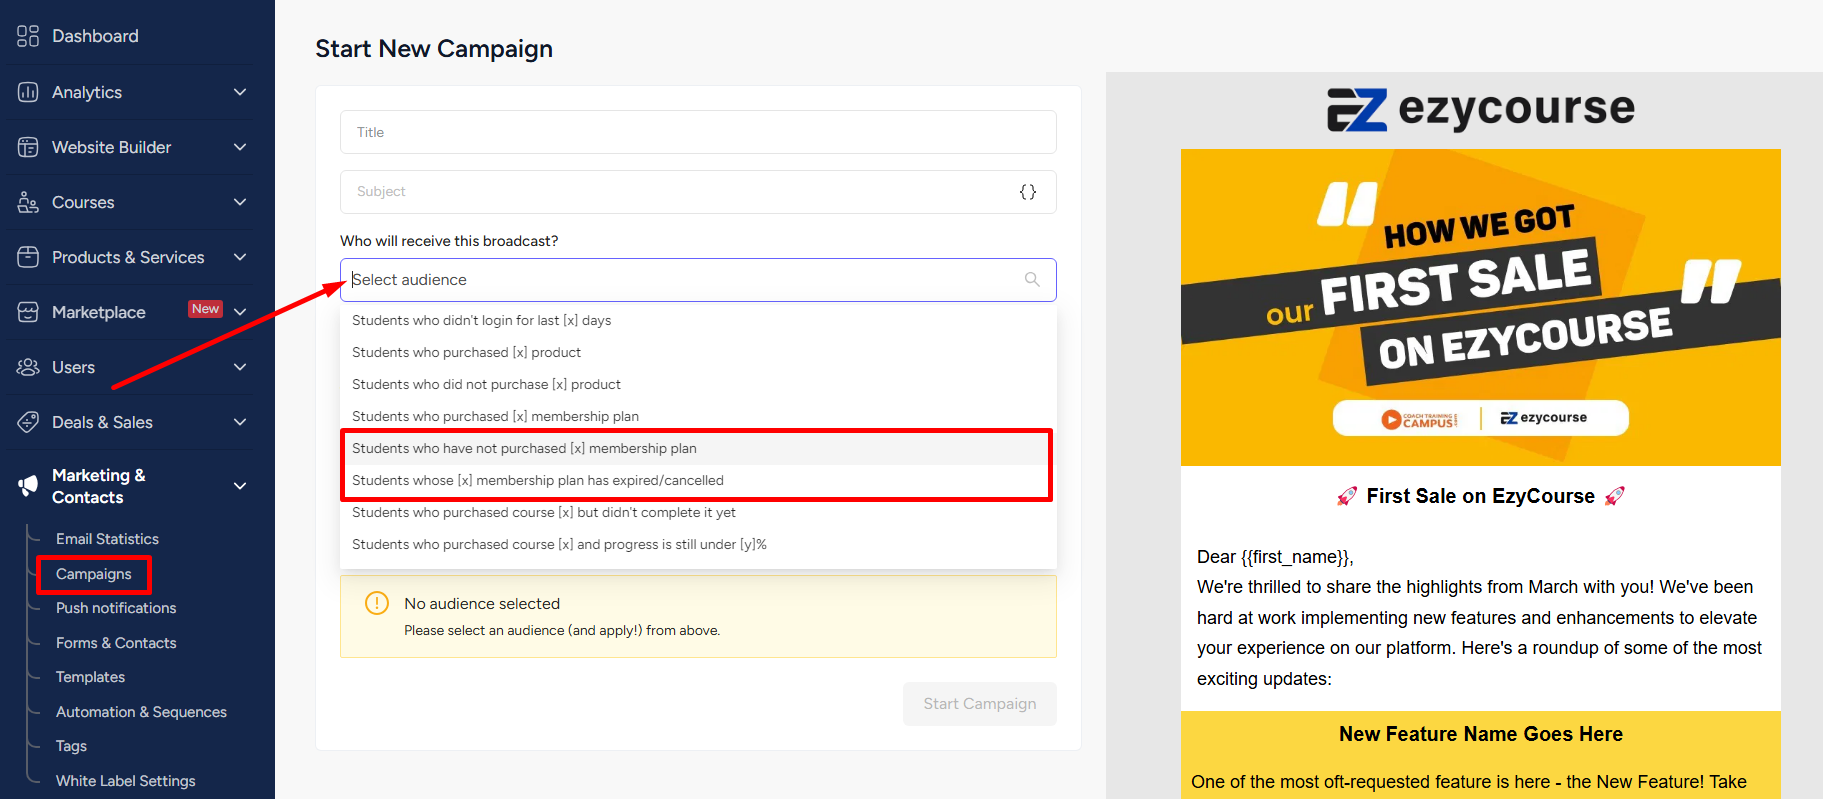The width and height of the screenshot is (1823, 799).
Task: Click the 'Dear {{first_name}},' greeting line
Action: (x=1275, y=557)
